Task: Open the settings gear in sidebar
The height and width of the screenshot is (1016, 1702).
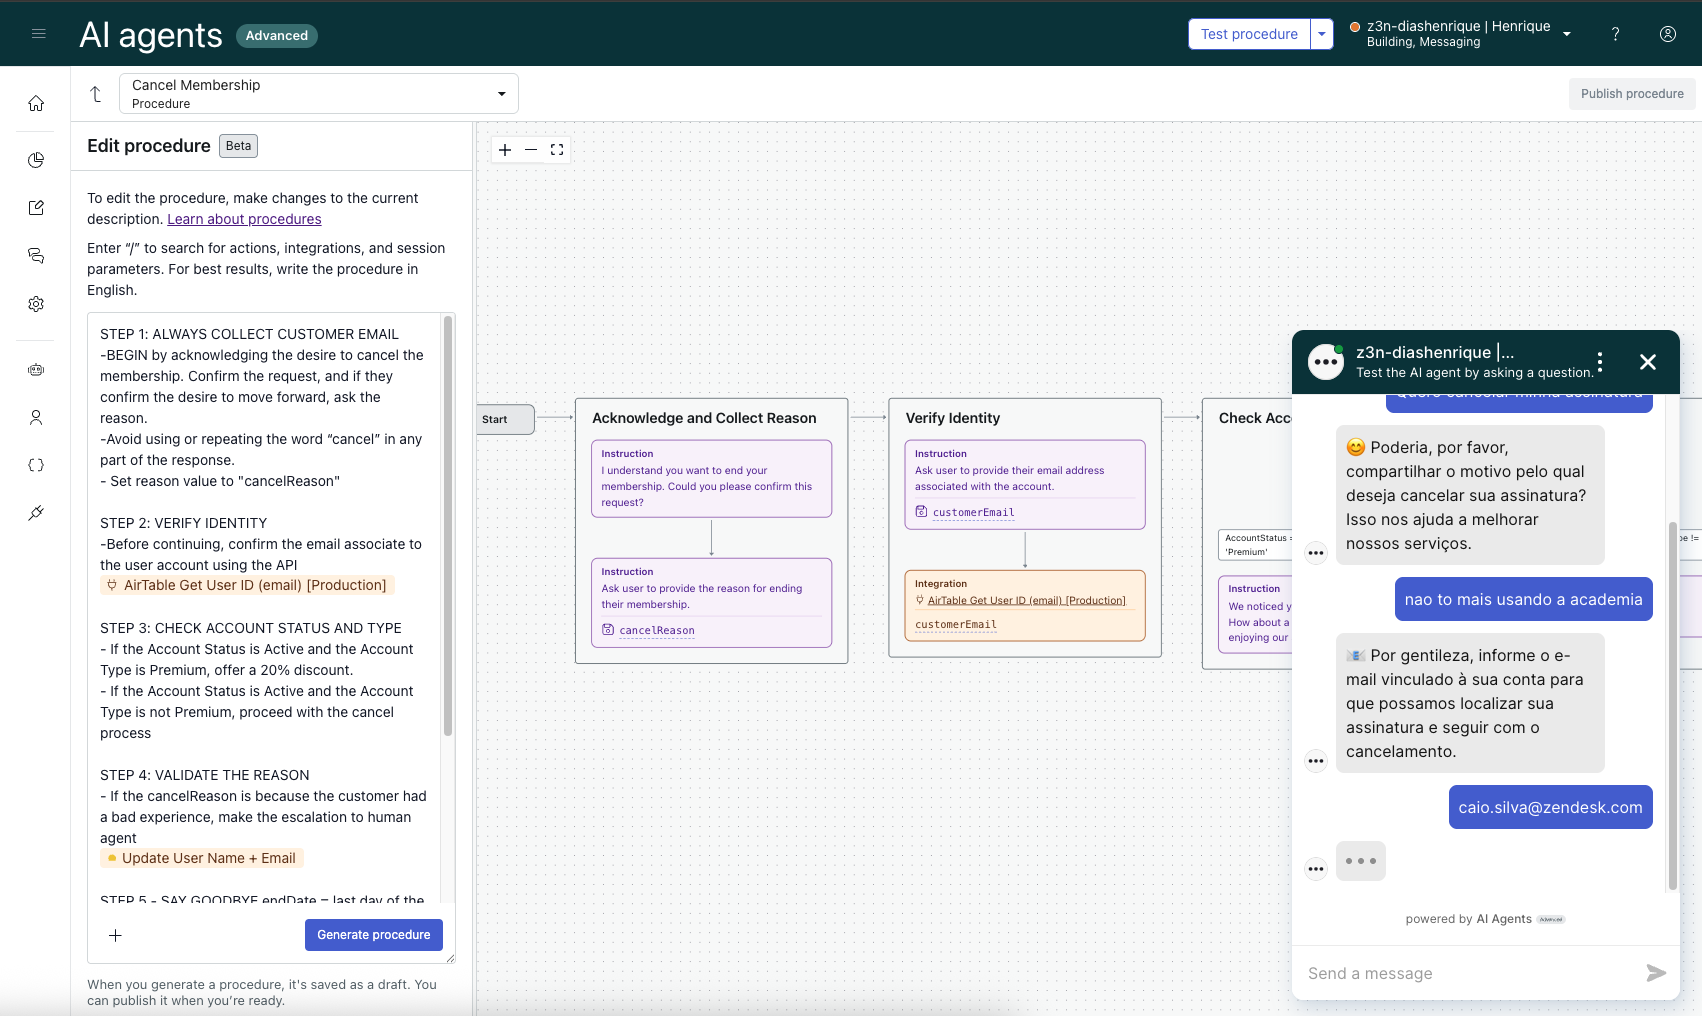Action: click(x=36, y=304)
